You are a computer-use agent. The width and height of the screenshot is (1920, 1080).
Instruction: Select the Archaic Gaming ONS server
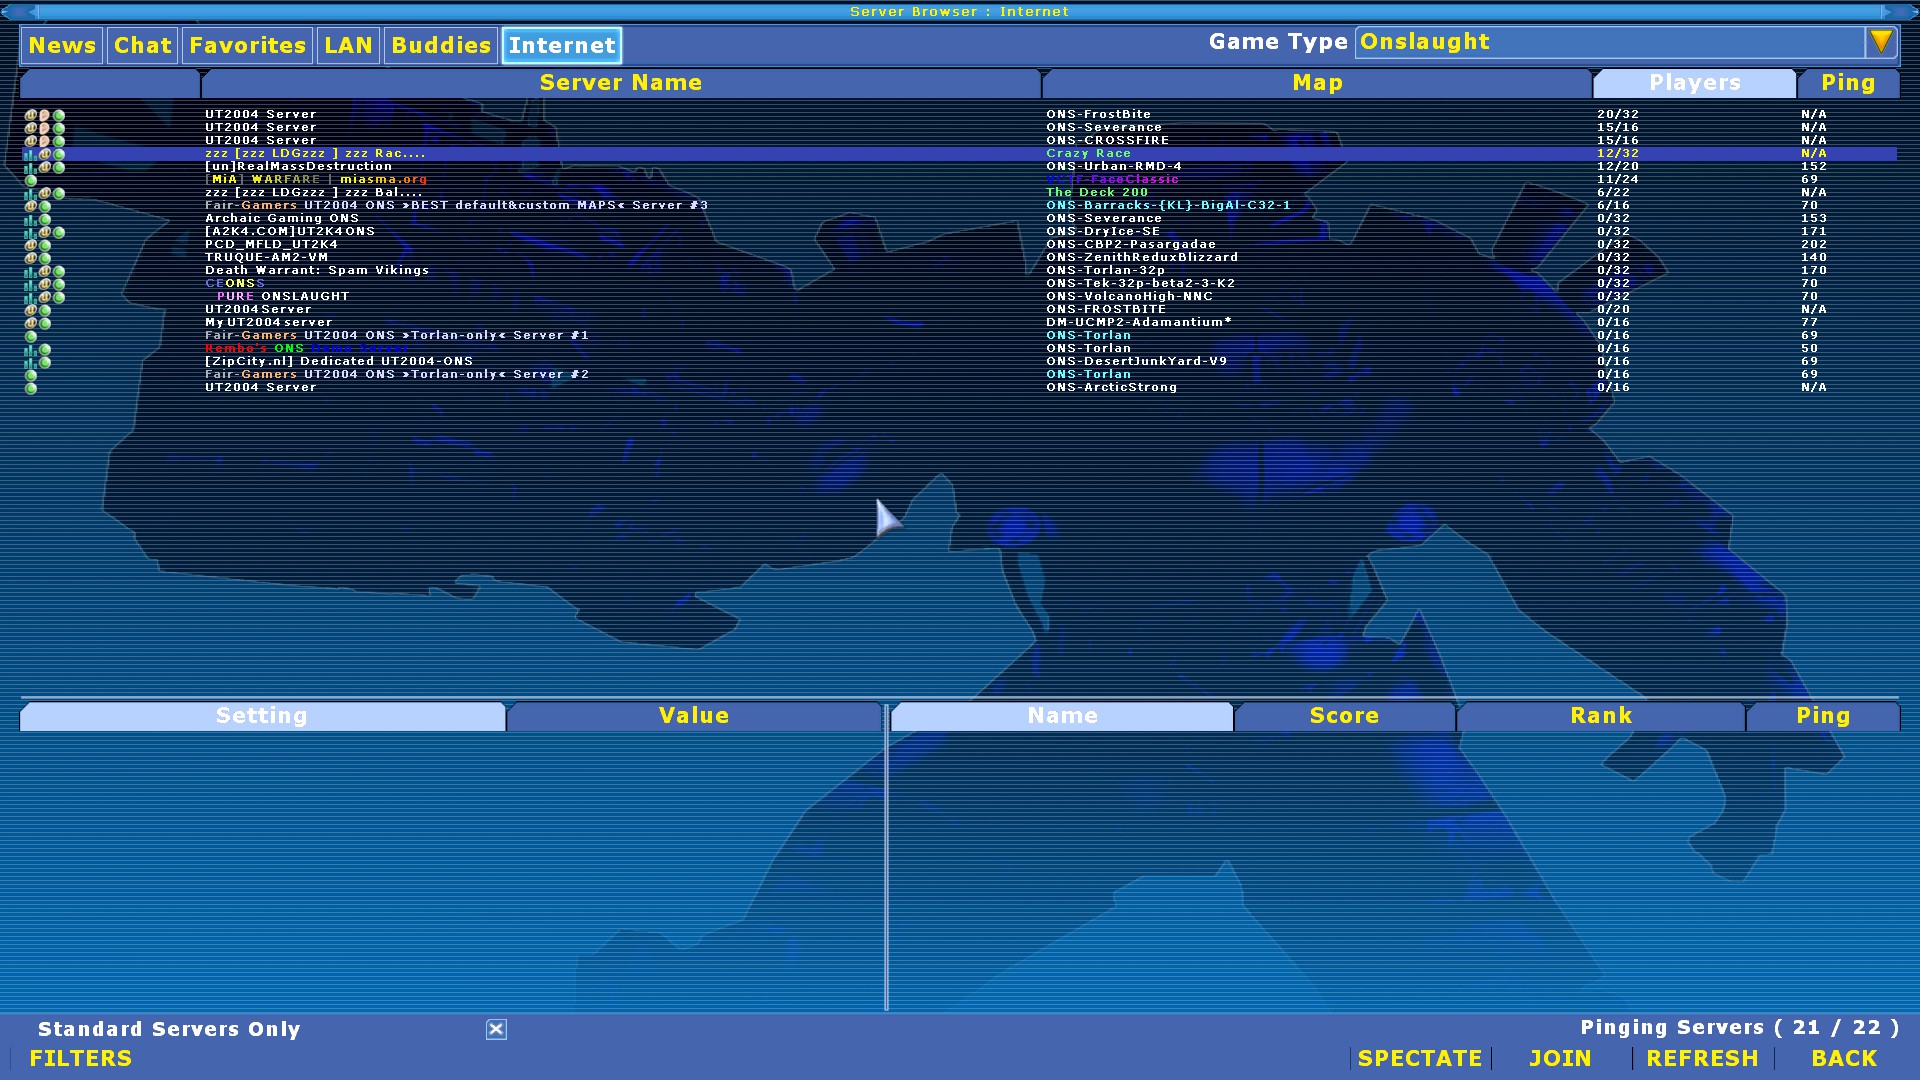(960, 219)
